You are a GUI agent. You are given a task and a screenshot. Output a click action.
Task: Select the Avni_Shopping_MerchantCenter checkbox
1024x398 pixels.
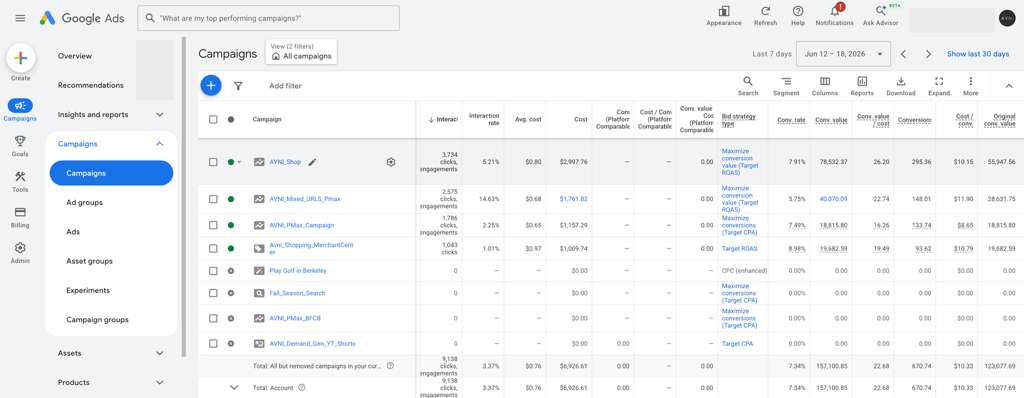pyautogui.click(x=213, y=248)
